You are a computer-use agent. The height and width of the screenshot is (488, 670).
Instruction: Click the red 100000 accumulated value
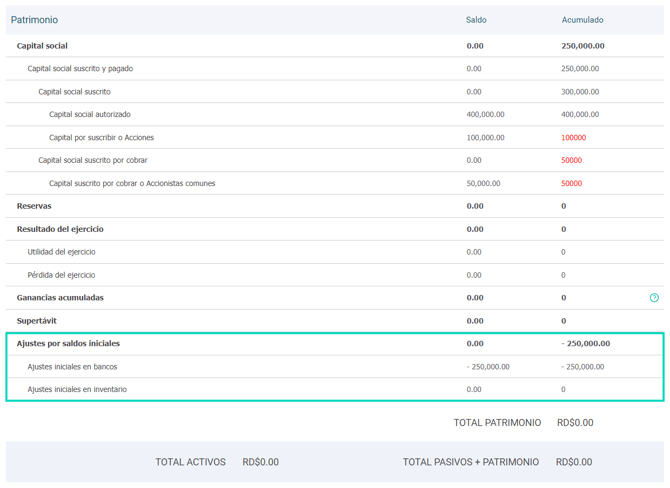pyautogui.click(x=573, y=138)
